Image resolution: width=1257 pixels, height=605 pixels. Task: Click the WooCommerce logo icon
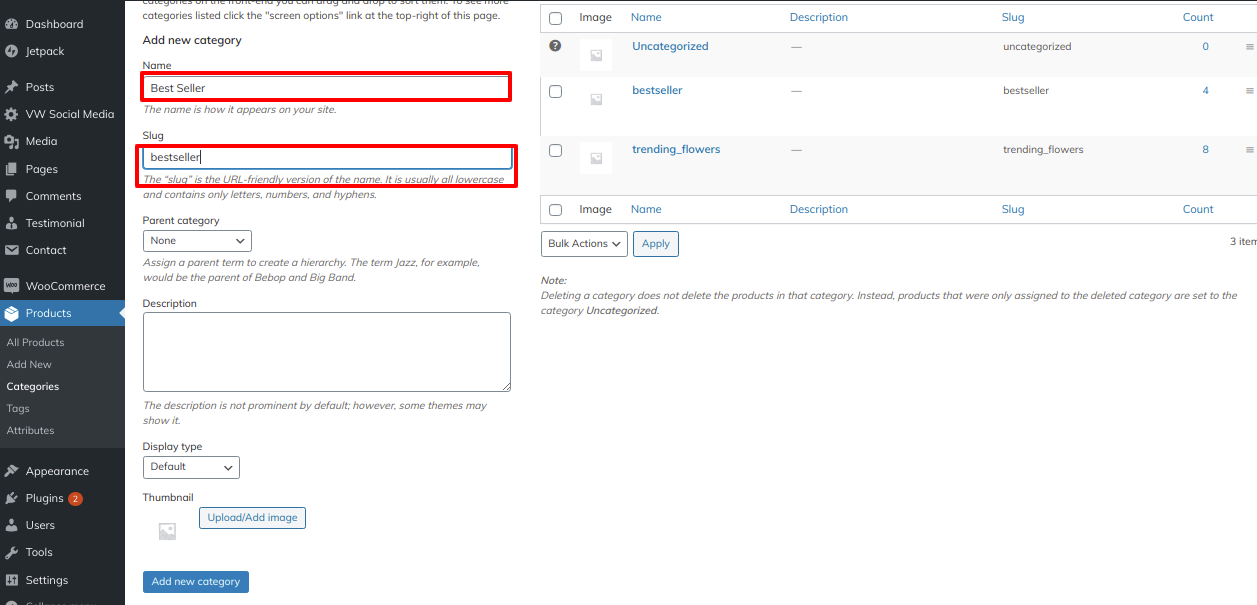pyautogui.click(x=11, y=286)
